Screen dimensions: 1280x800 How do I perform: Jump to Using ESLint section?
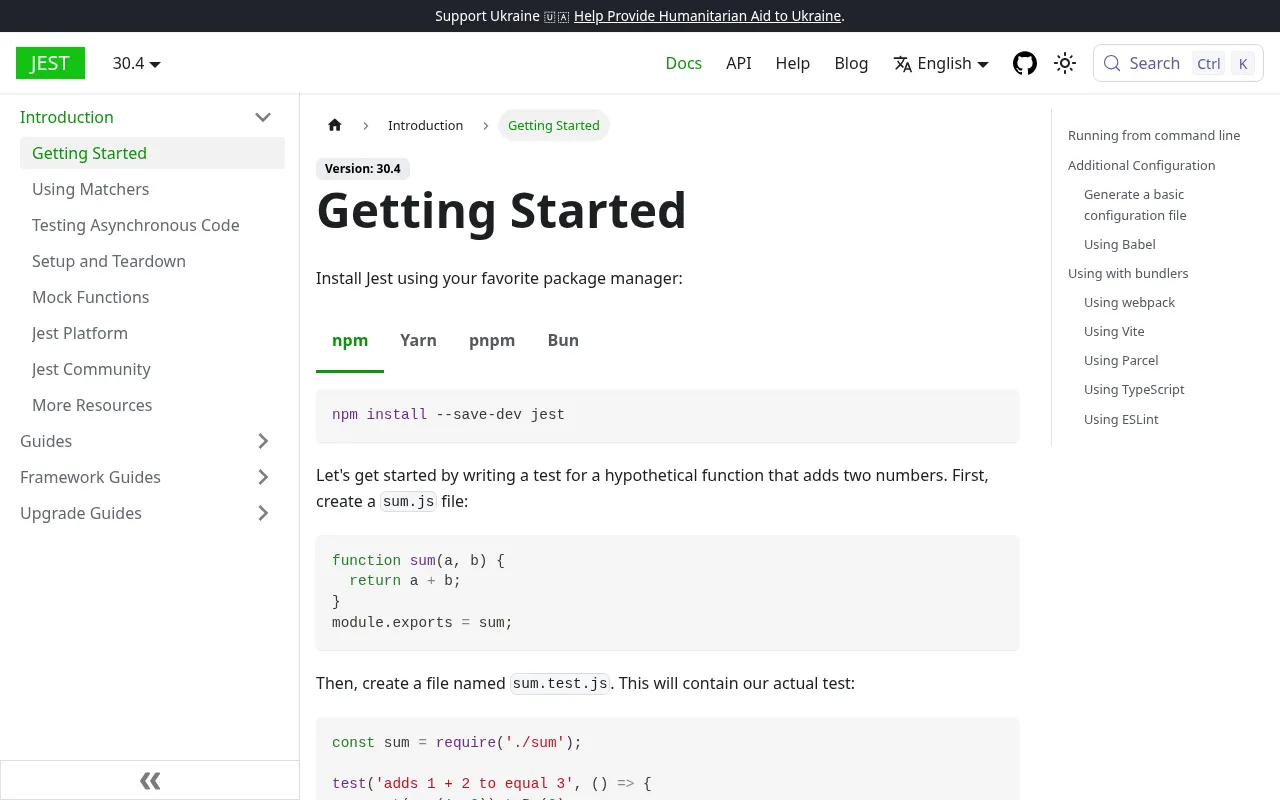(x=1121, y=419)
